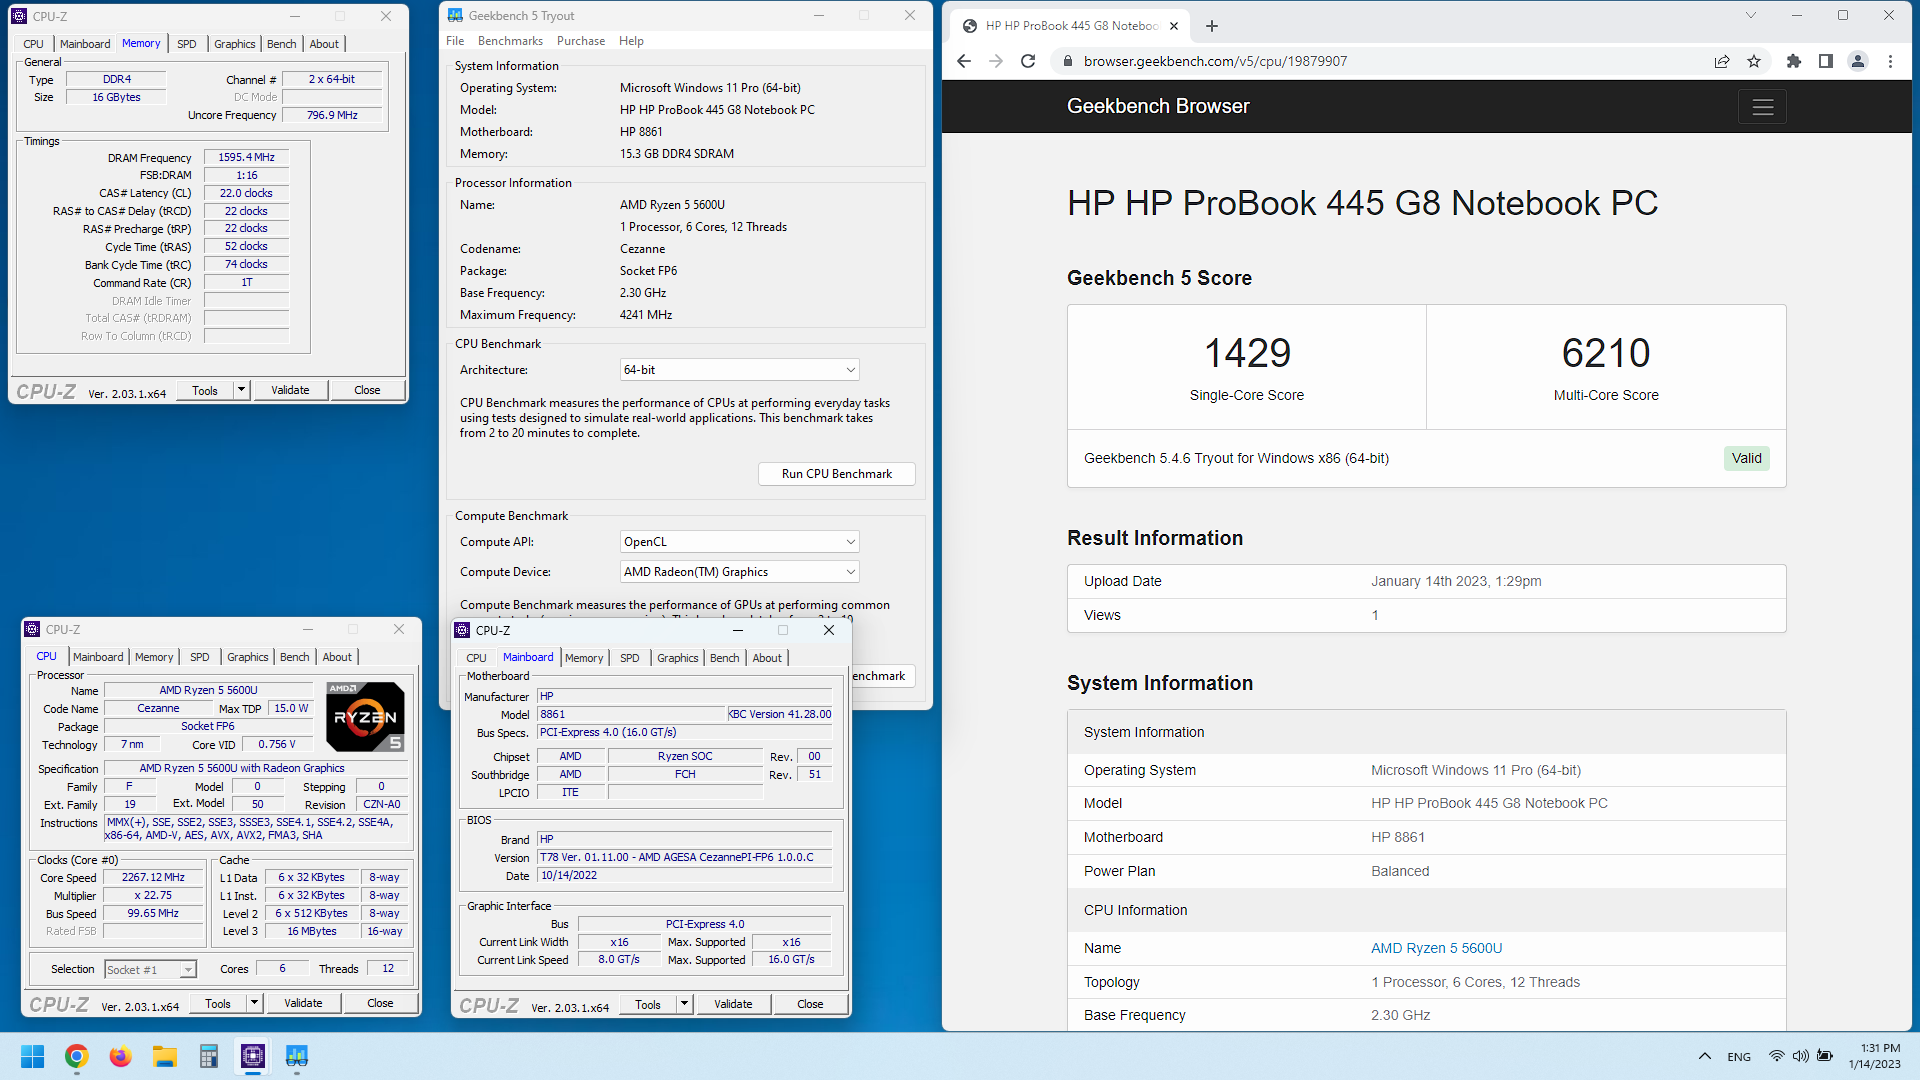Click Validate in bottom-left CPU-Z CPU window
The height and width of the screenshot is (1080, 1920).
pyautogui.click(x=303, y=1003)
